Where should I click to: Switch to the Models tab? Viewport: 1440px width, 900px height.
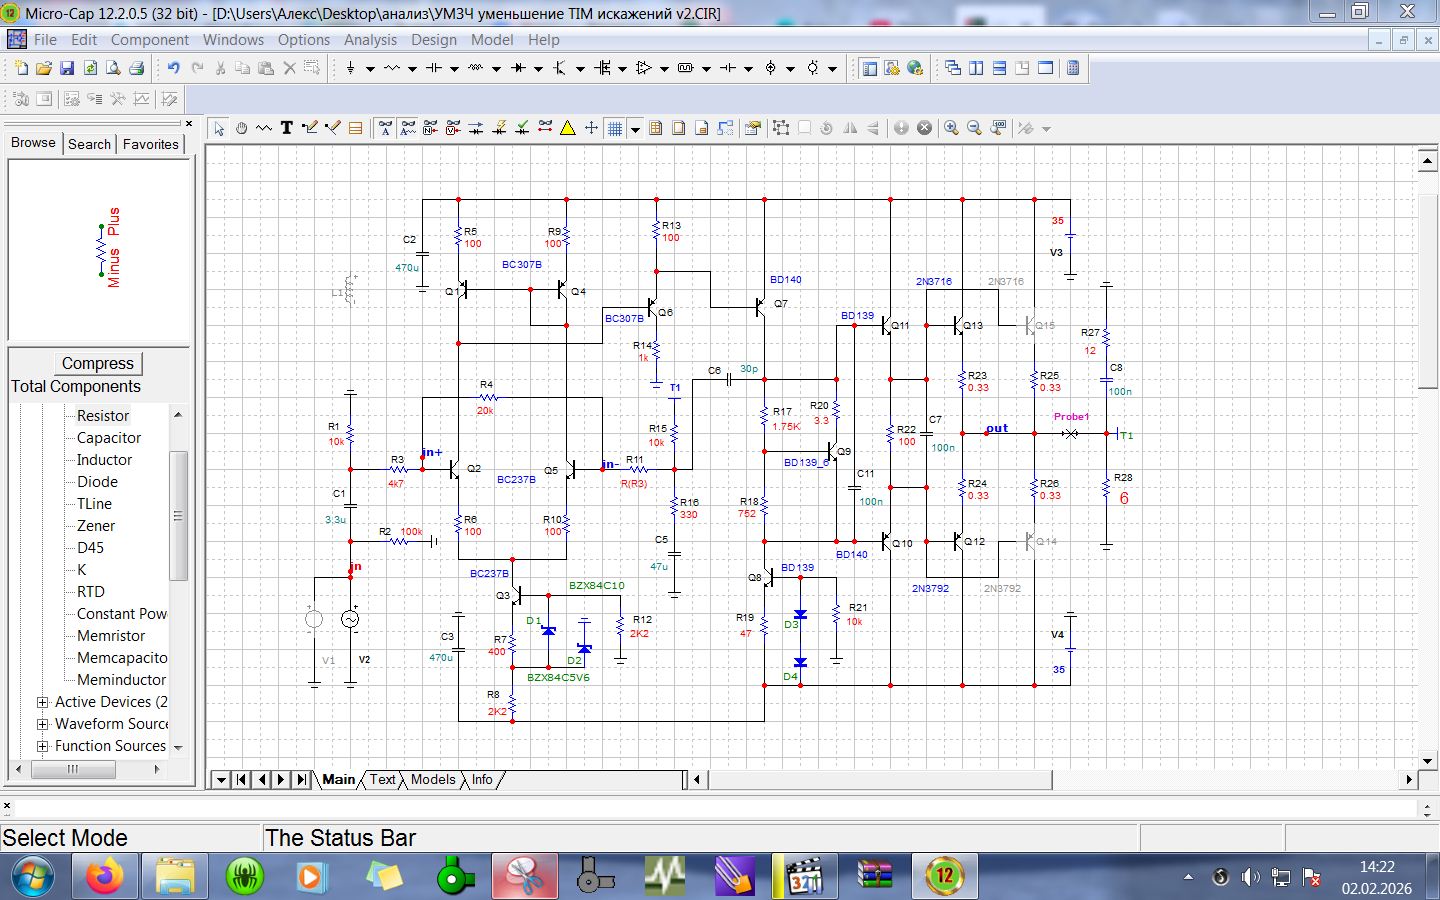[432, 780]
